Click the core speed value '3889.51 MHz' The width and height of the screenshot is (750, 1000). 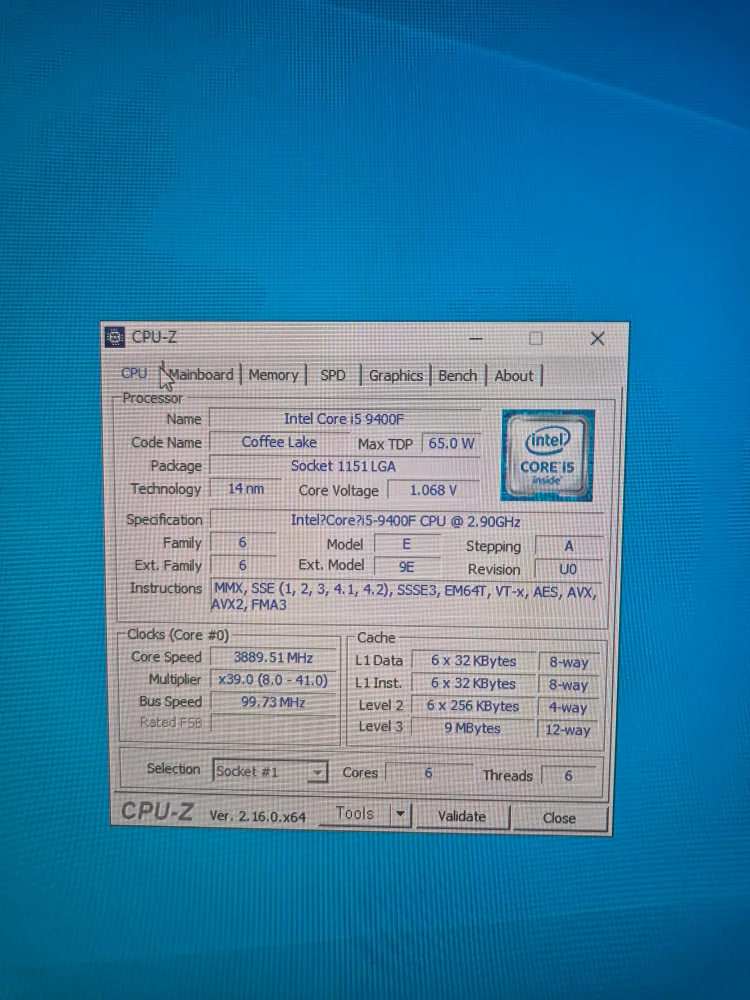click(x=273, y=658)
